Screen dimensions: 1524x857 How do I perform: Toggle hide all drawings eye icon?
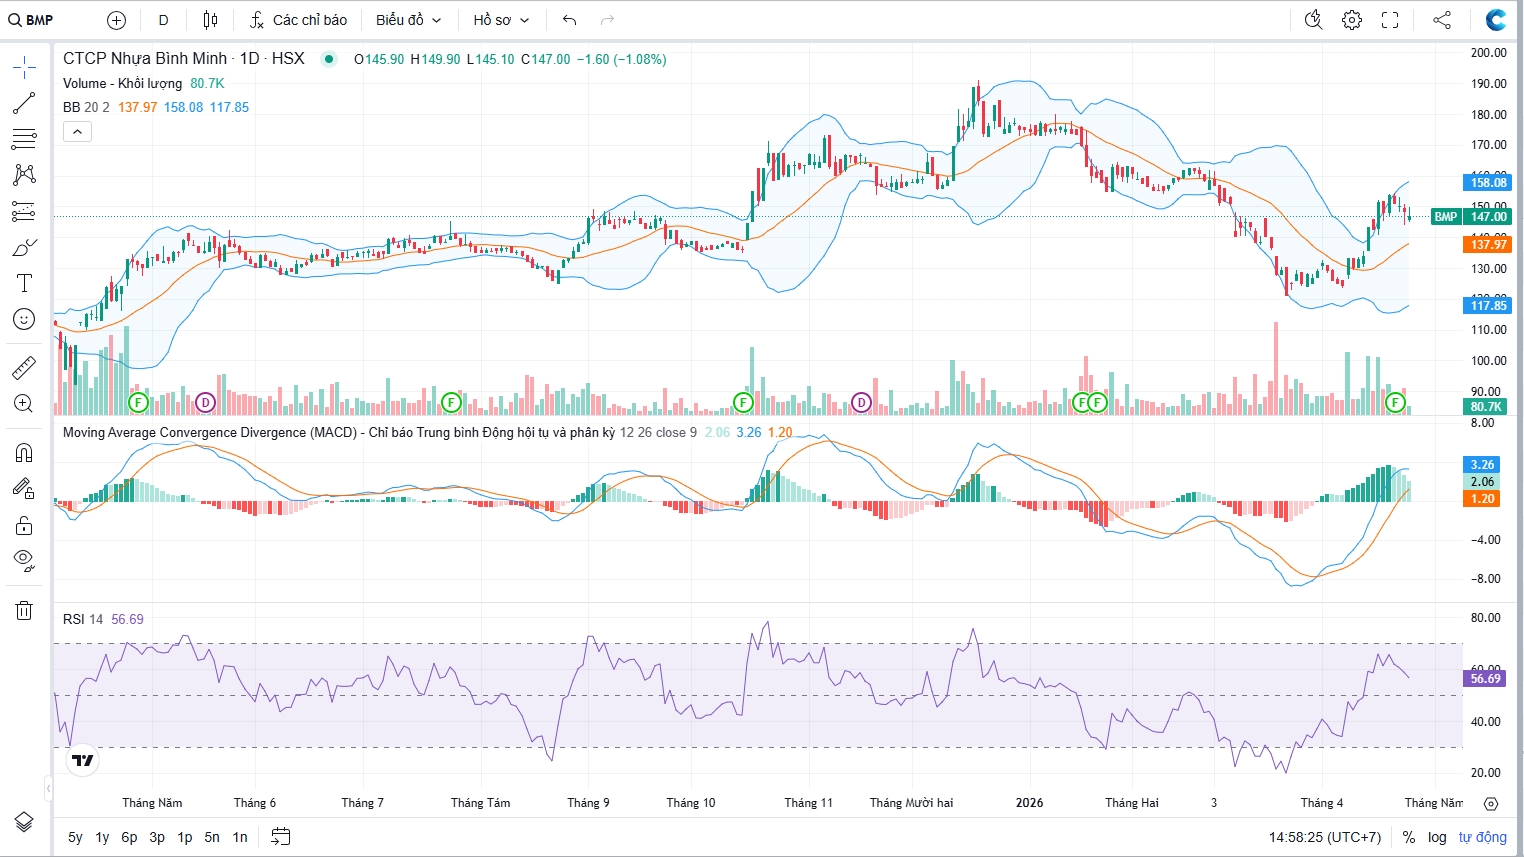[x=24, y=559]
